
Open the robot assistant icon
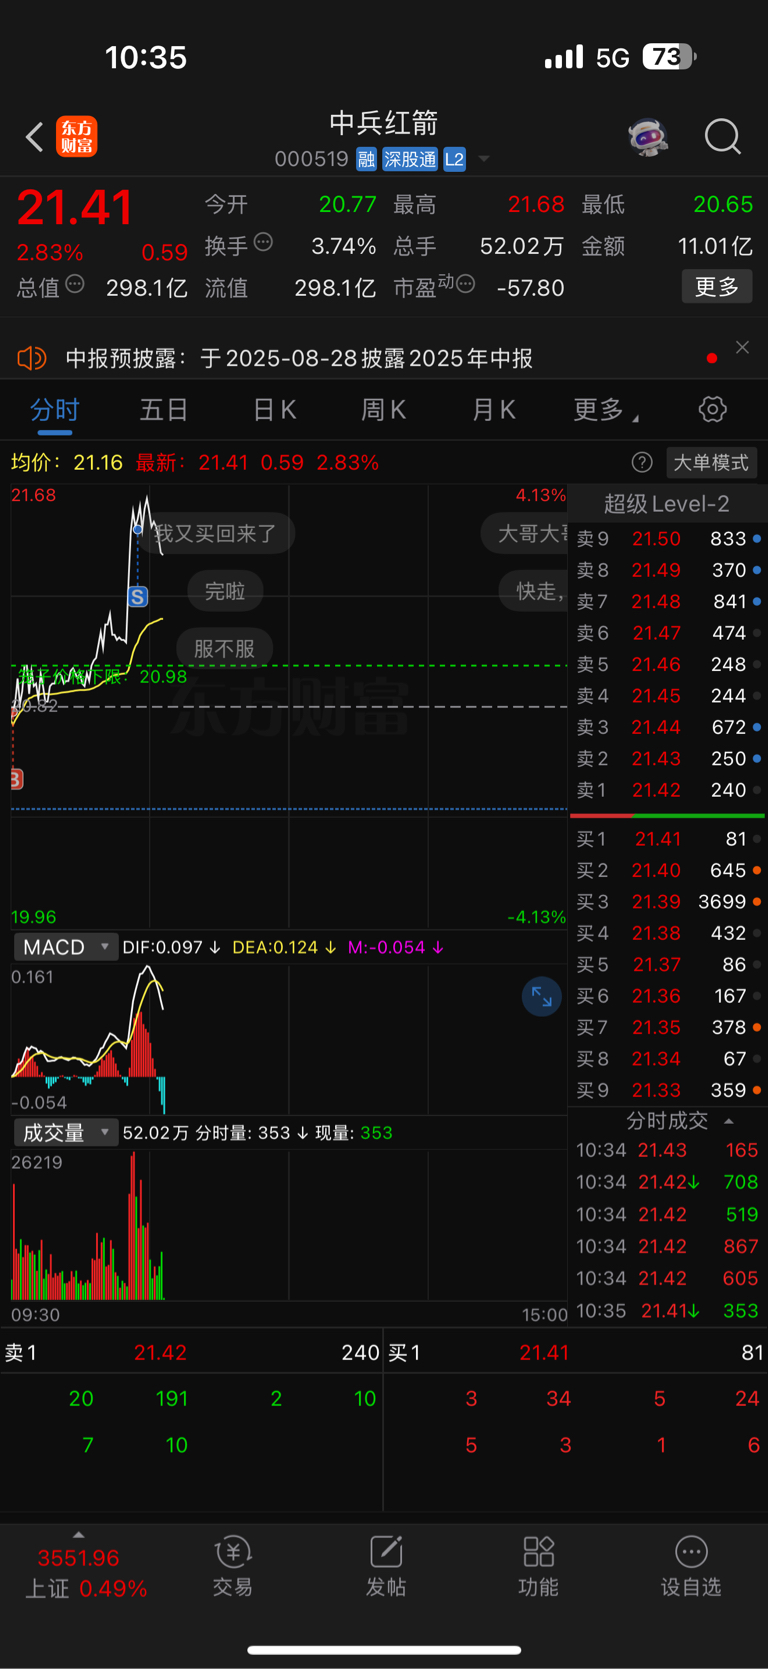(x=648, y=137)
